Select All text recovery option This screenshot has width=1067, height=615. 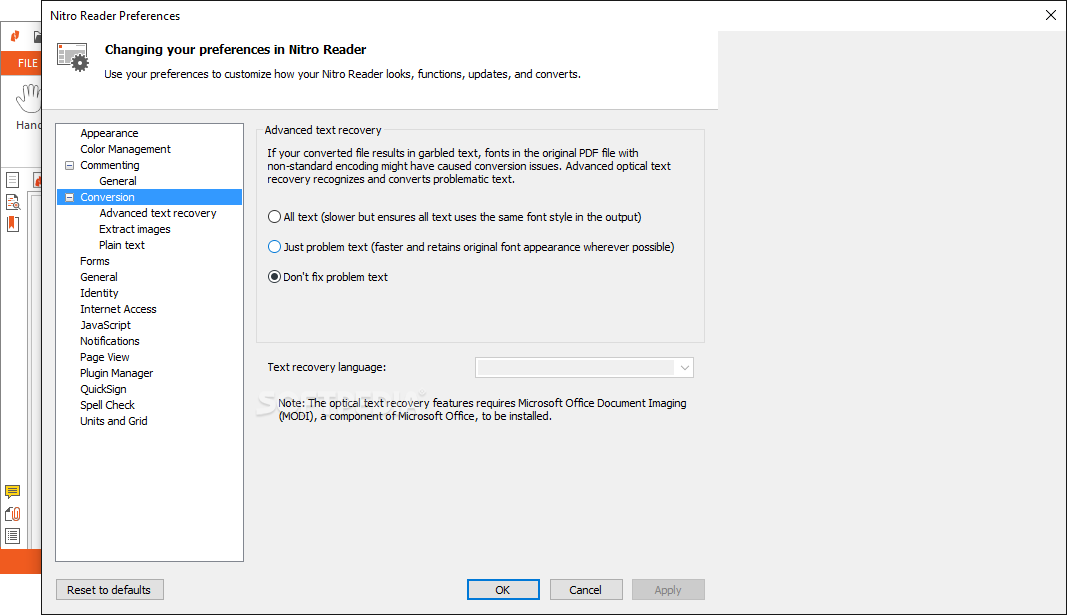[274, 217]
